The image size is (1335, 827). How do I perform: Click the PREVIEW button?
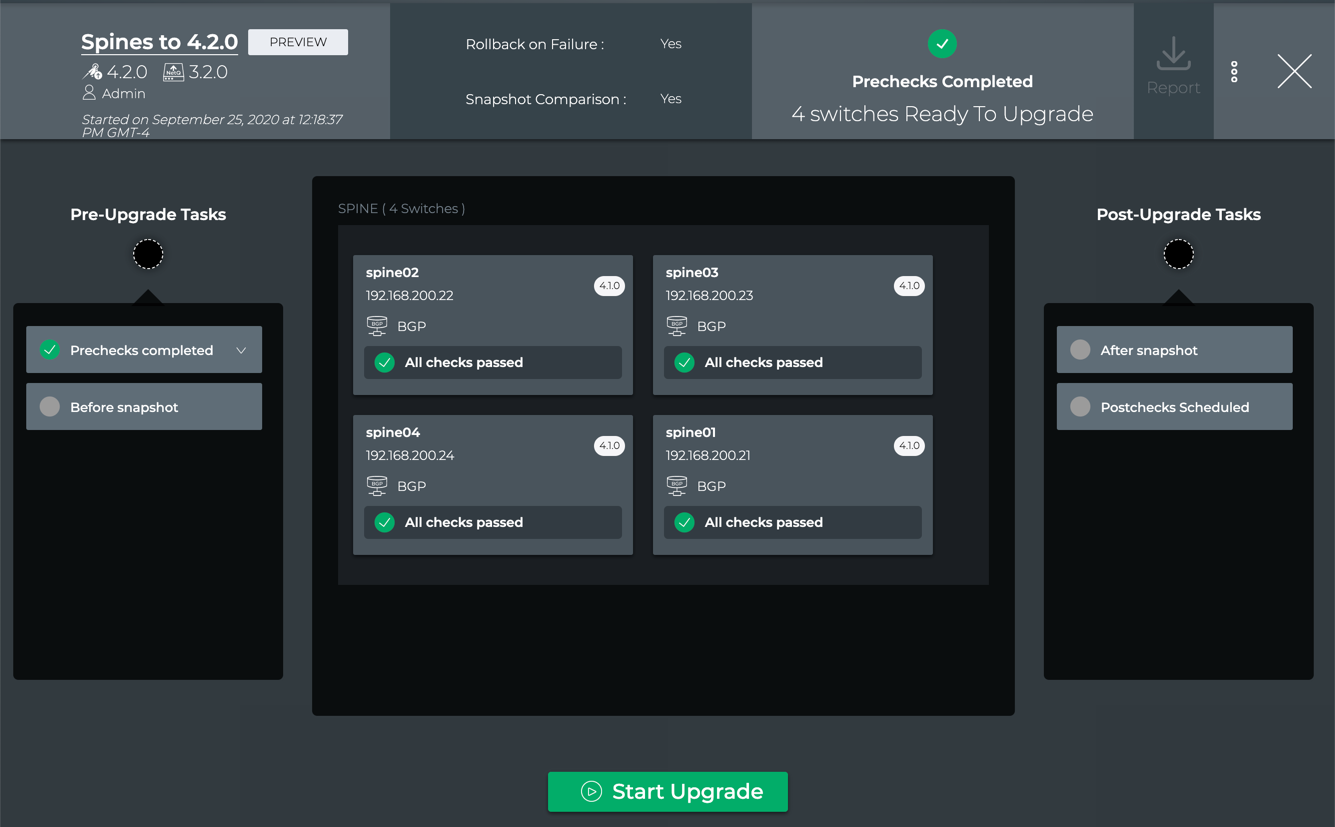pos(298,42)
